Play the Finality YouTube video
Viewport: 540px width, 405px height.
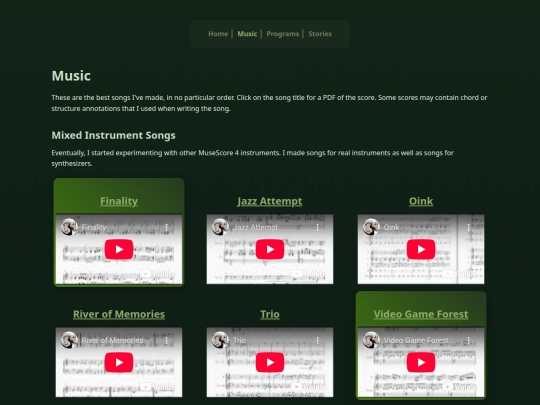[x=119, y=249]
